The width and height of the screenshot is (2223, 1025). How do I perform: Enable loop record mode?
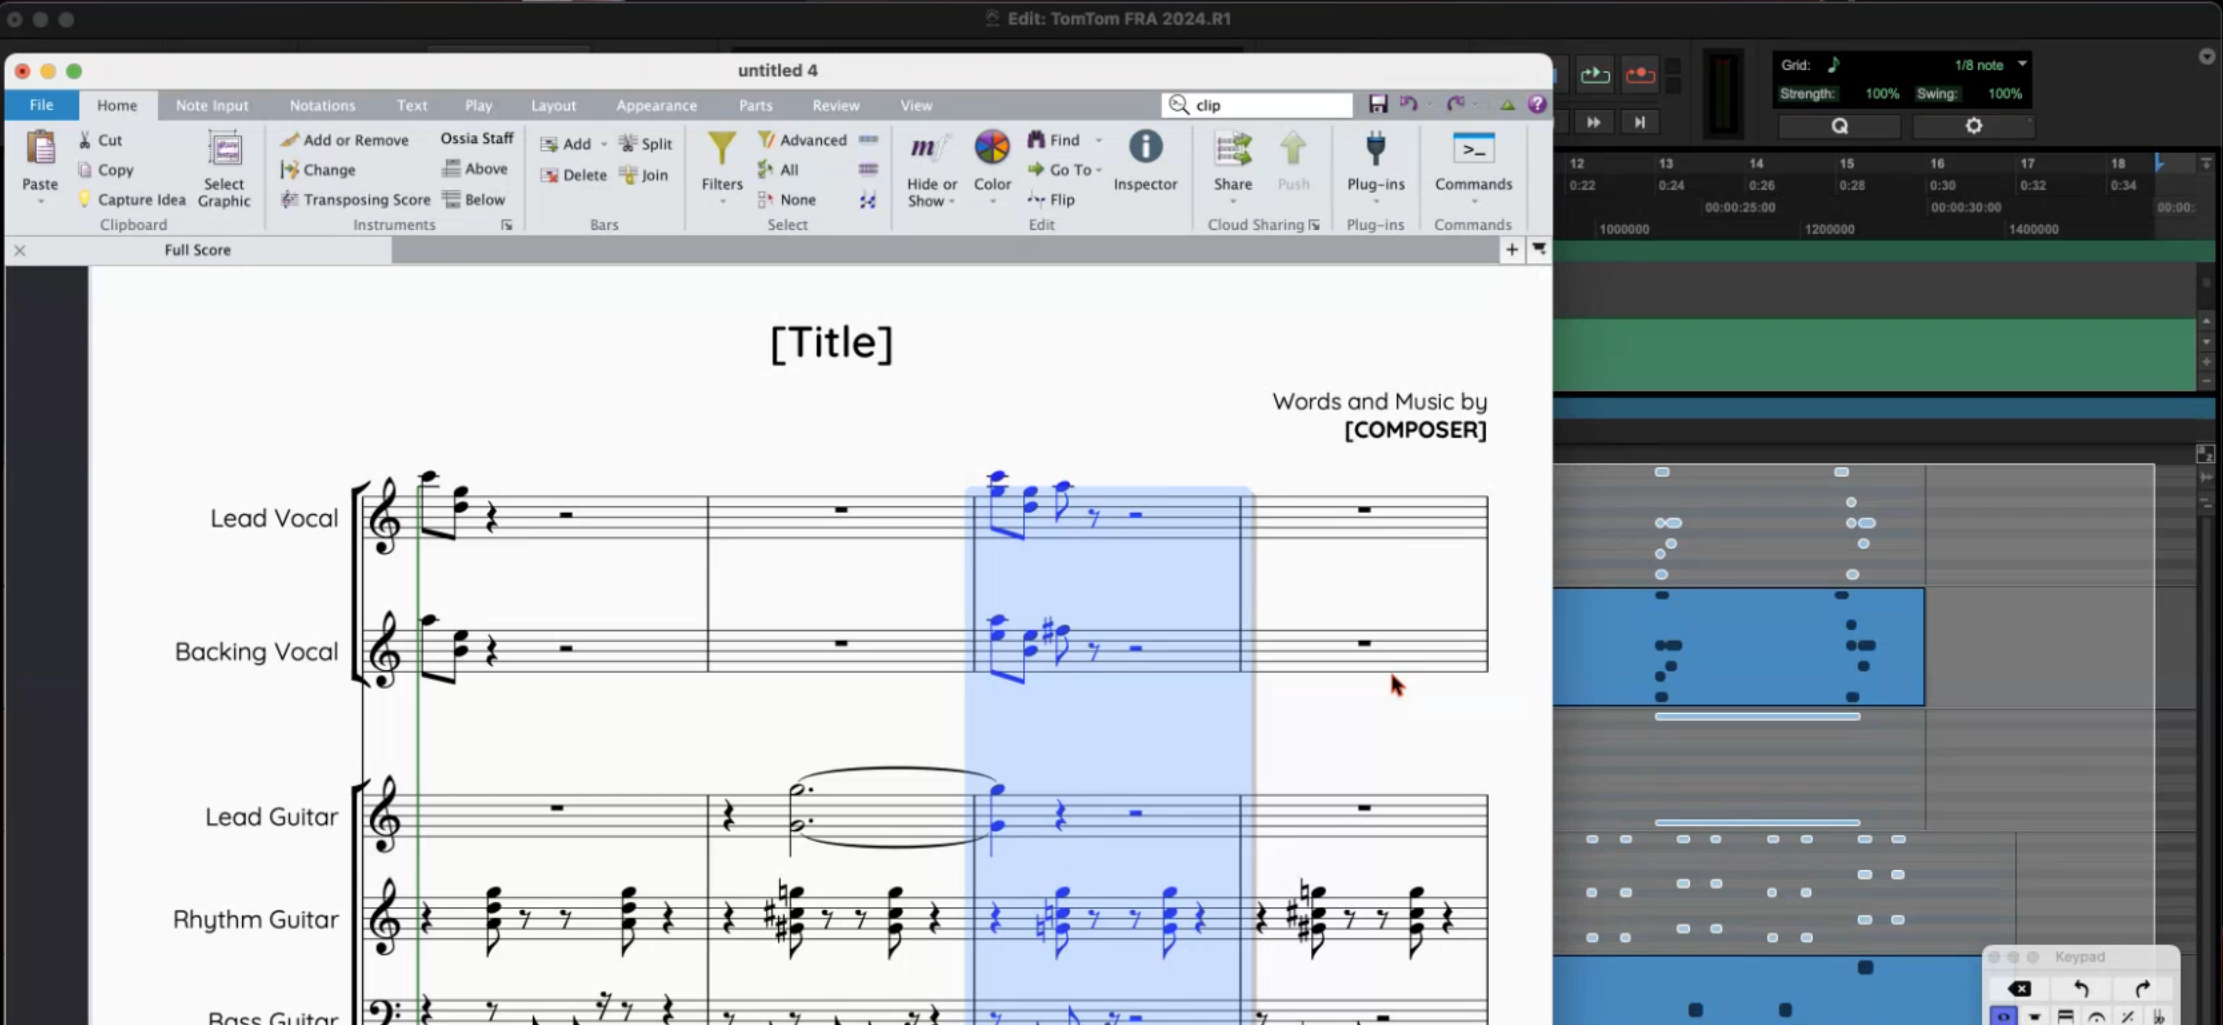(x=1639, y=75)
